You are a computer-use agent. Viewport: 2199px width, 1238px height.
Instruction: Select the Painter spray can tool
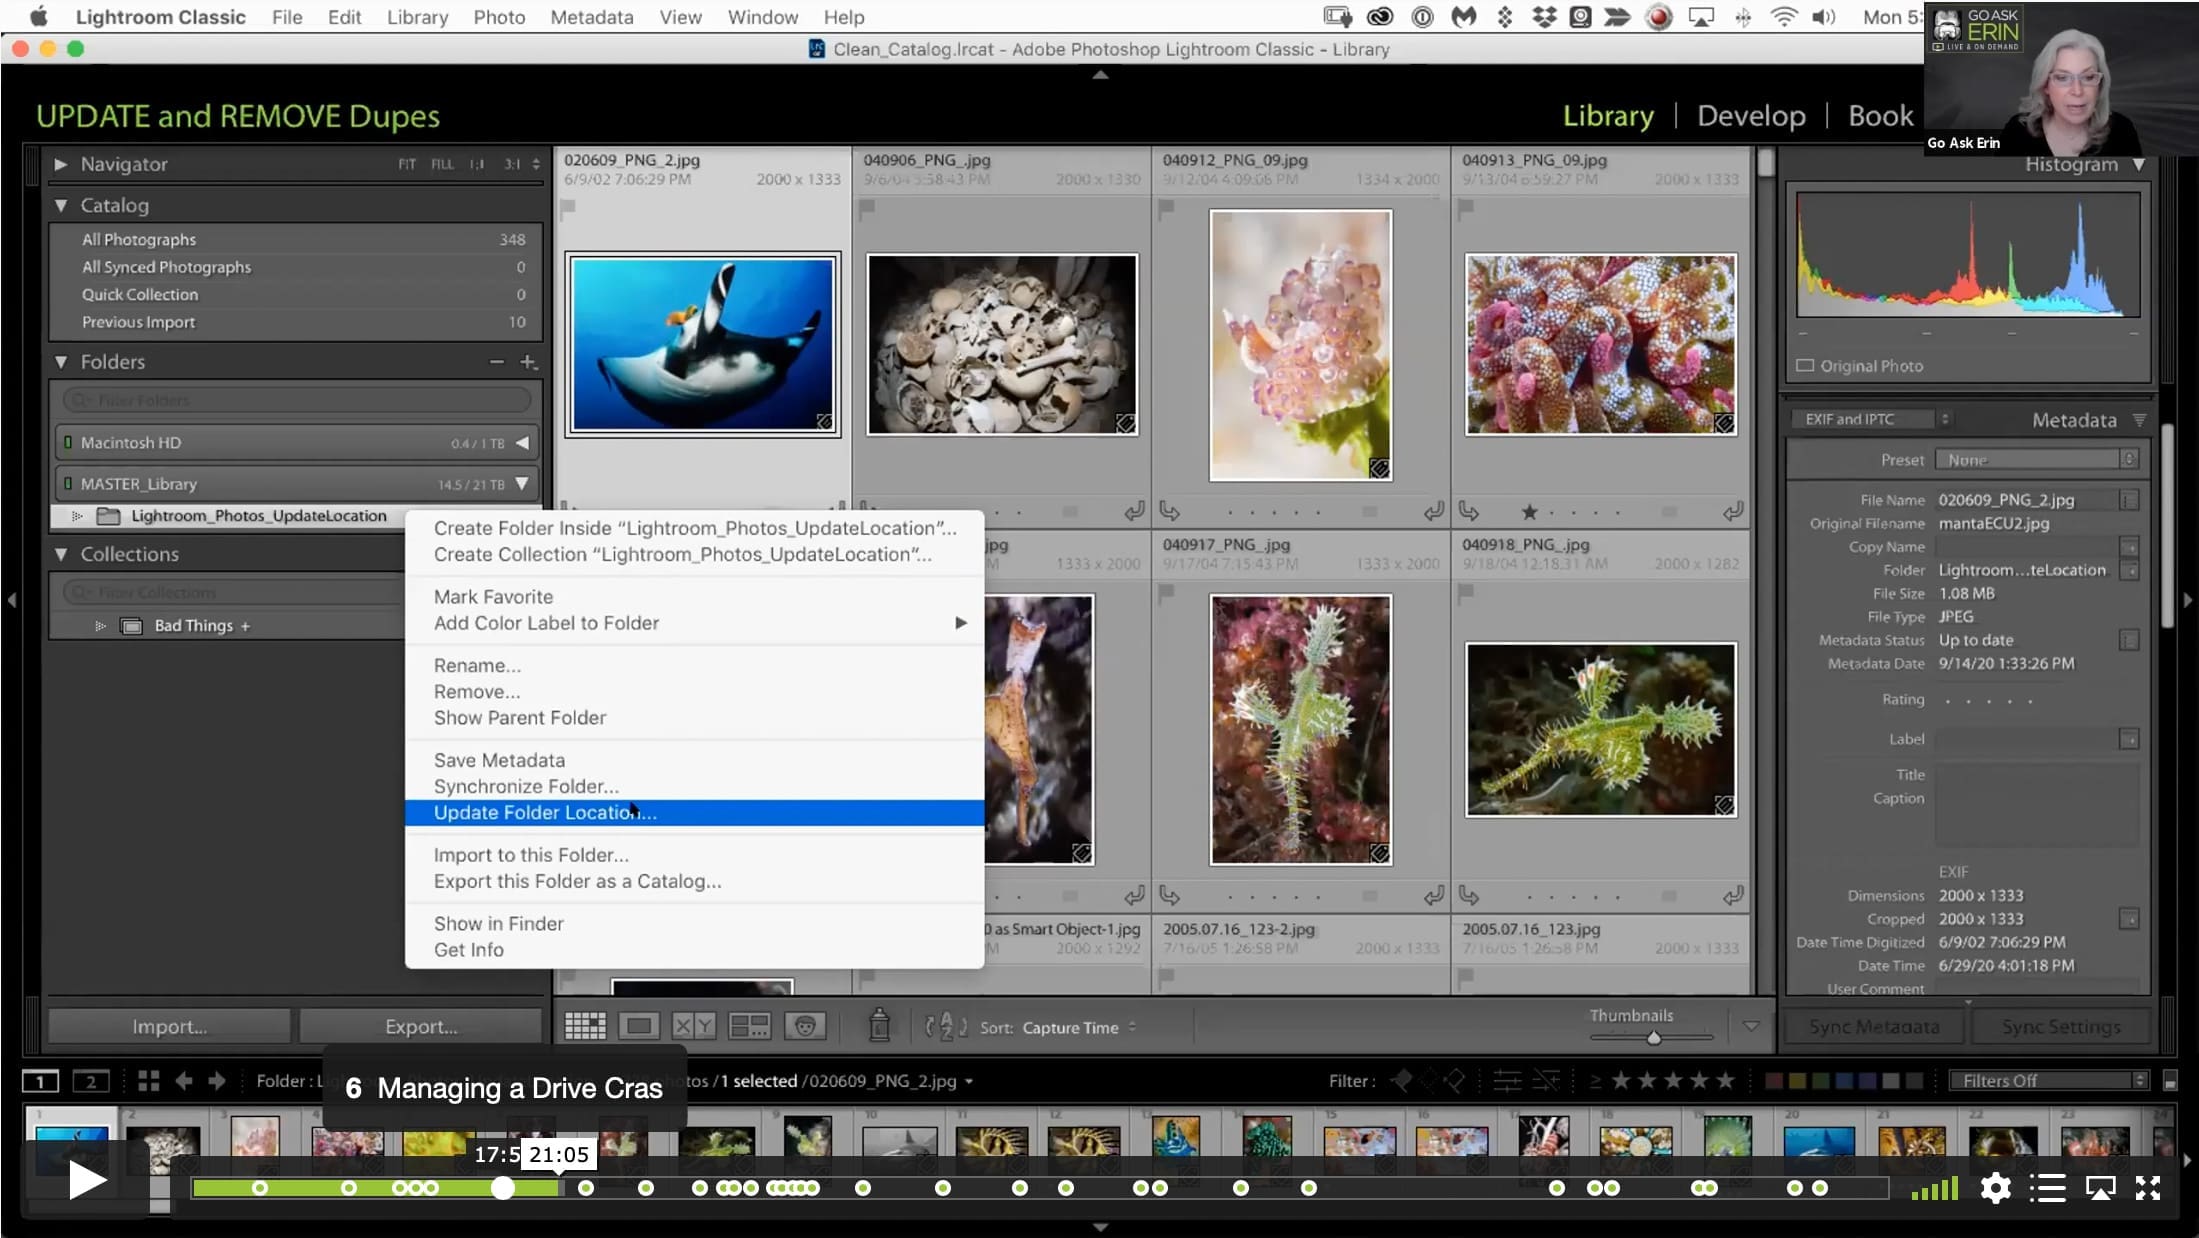point(879,1025)
